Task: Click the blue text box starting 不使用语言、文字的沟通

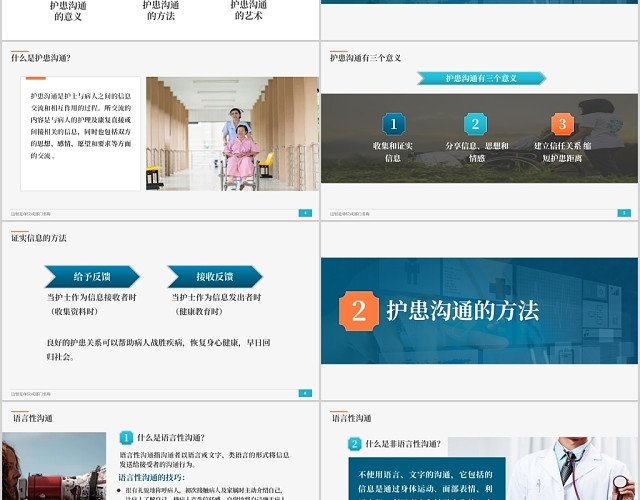Action: (427, 478)
